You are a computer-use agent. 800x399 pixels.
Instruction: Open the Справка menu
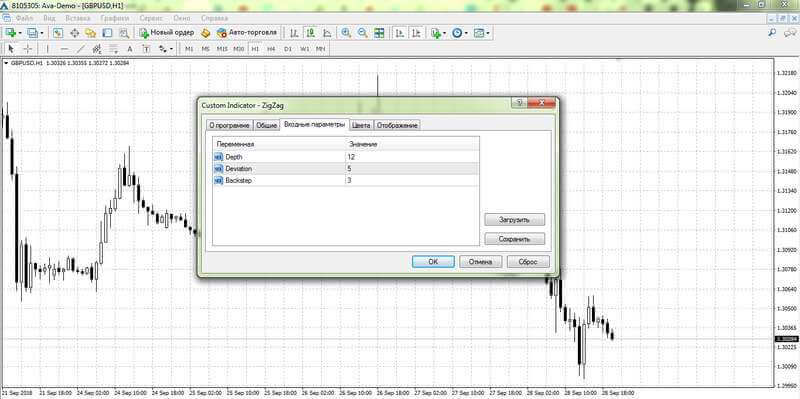coord(214,18)
